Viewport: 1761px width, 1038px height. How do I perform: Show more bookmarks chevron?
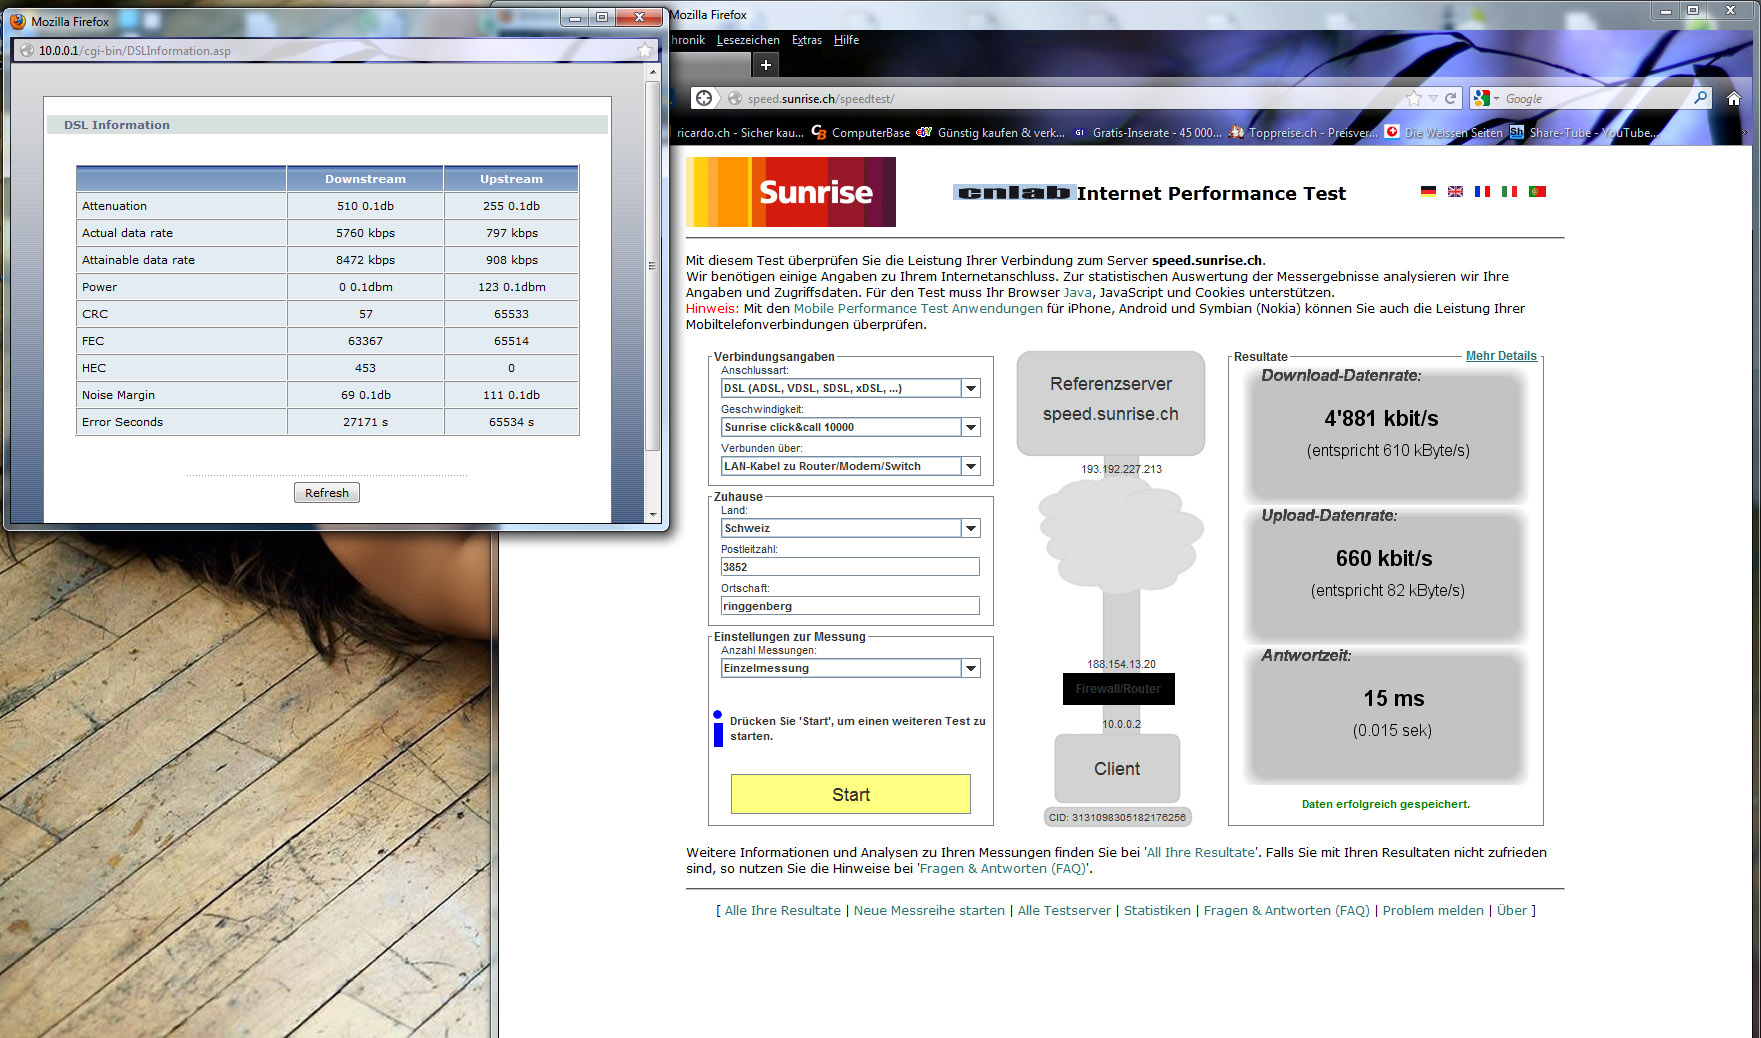coord(1745,132)
